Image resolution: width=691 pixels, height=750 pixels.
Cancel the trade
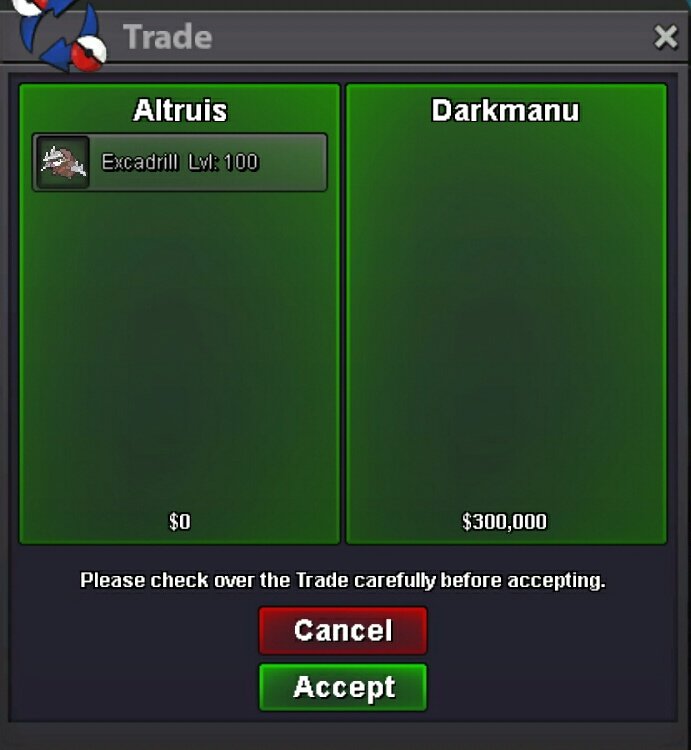(x=343, y=630)
